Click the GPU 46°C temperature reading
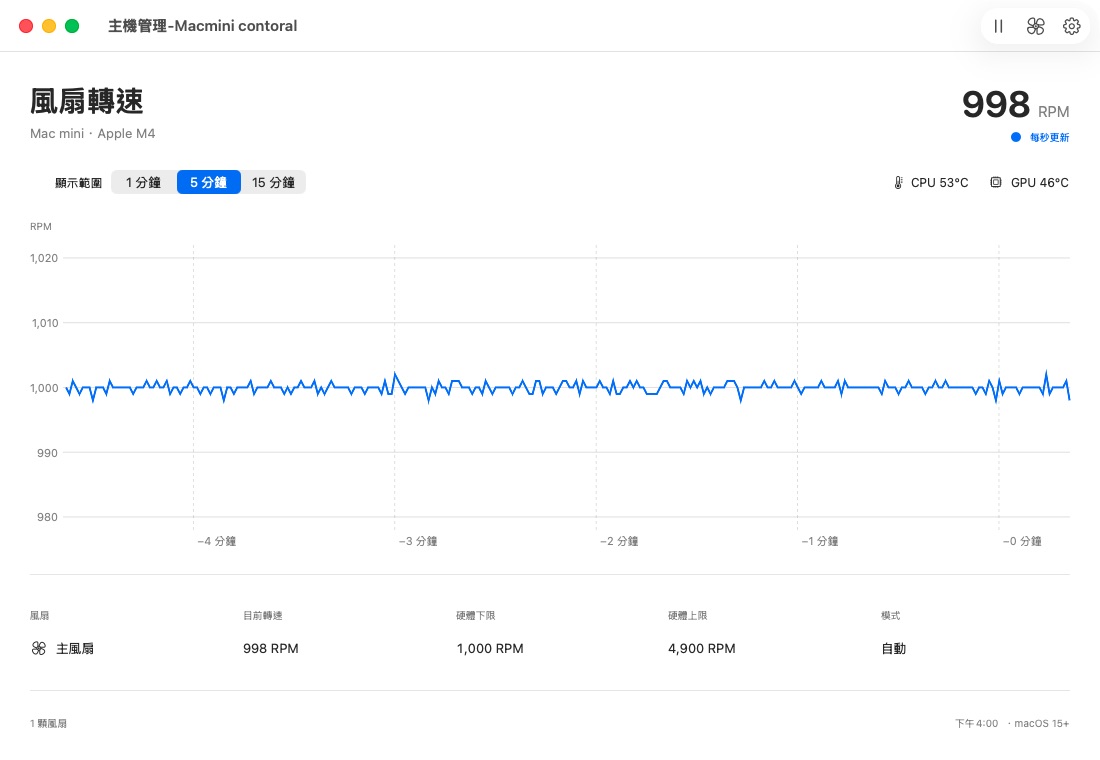Screen dimensions: 1100x760 tap(1039, 182)
